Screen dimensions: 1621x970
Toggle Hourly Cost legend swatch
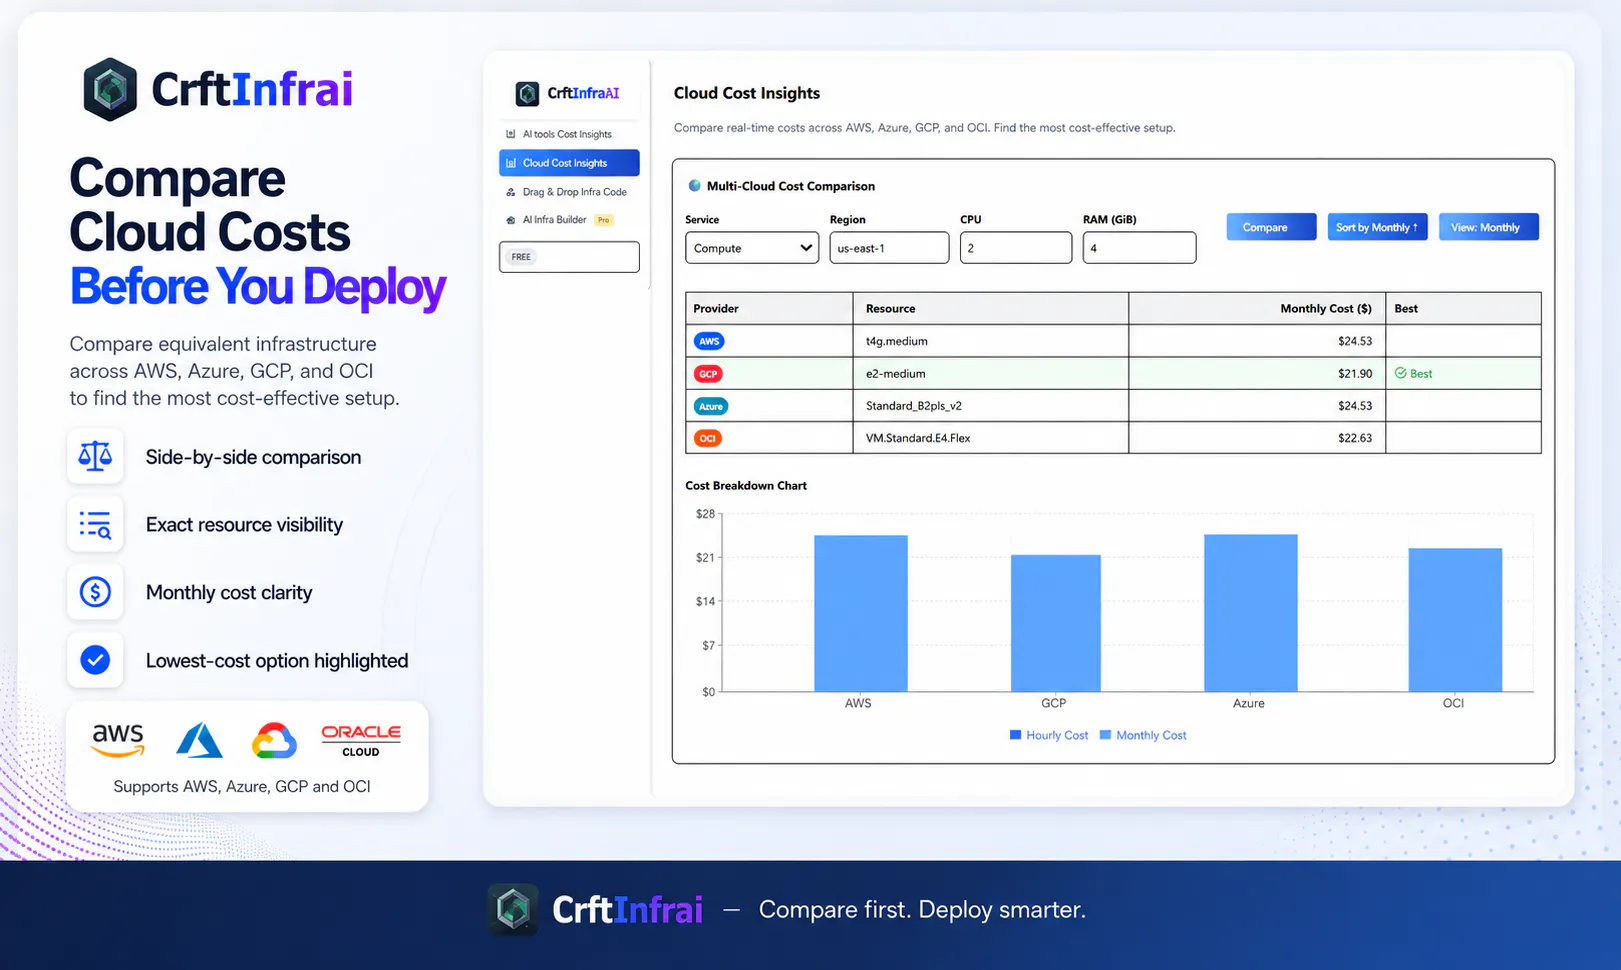click(1016, 735)
